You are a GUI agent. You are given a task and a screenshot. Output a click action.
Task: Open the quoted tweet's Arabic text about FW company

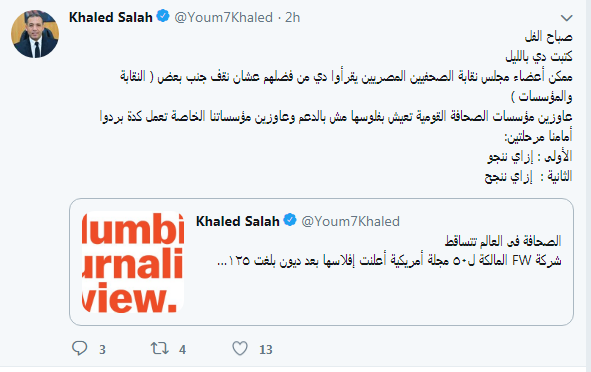[389, 260]
